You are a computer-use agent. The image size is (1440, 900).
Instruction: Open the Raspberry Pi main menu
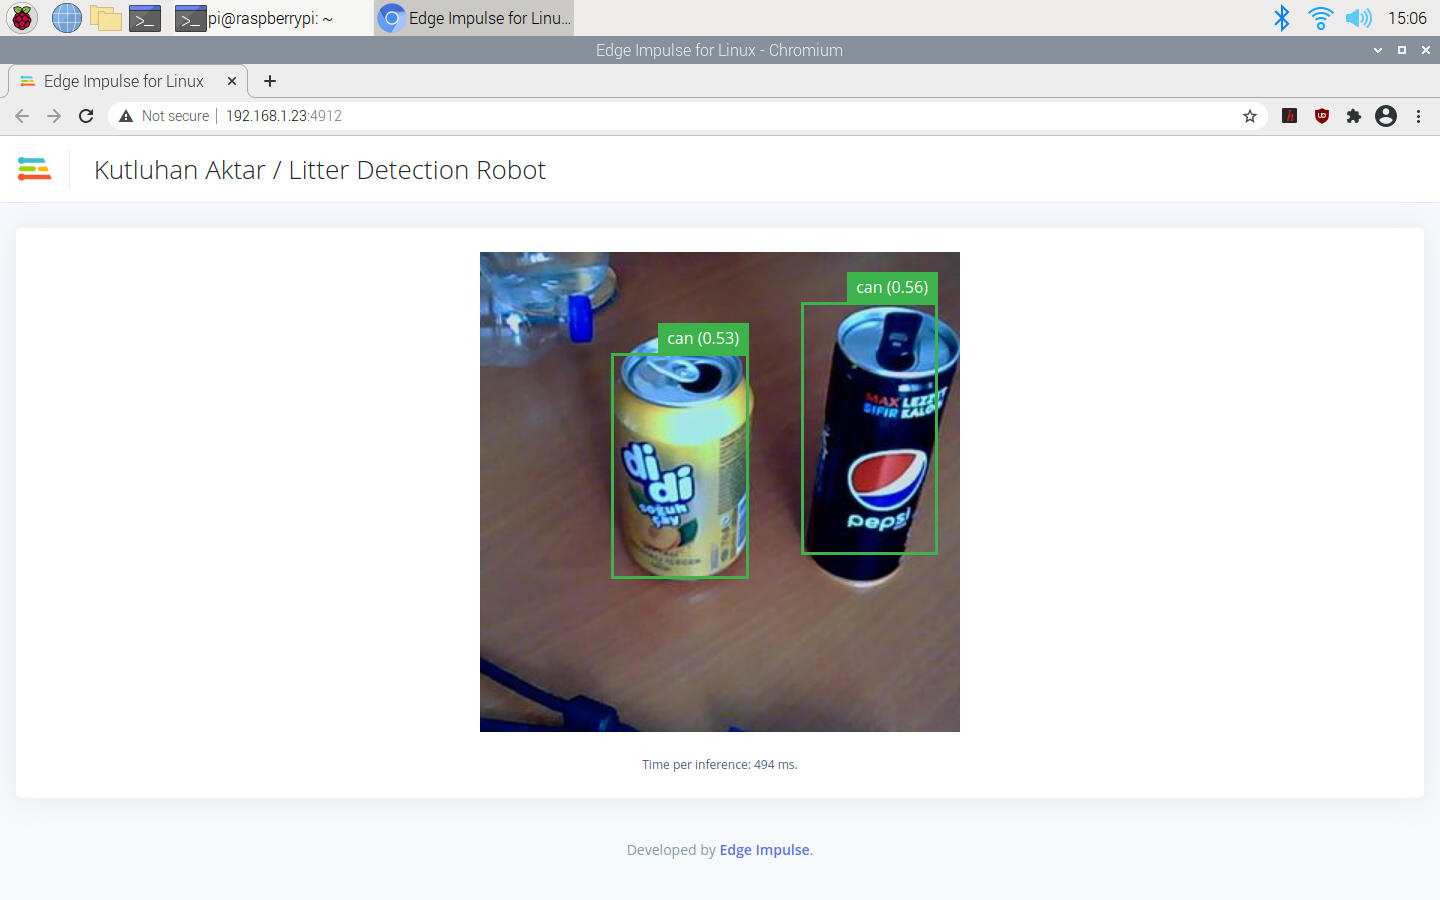point(22,18)
